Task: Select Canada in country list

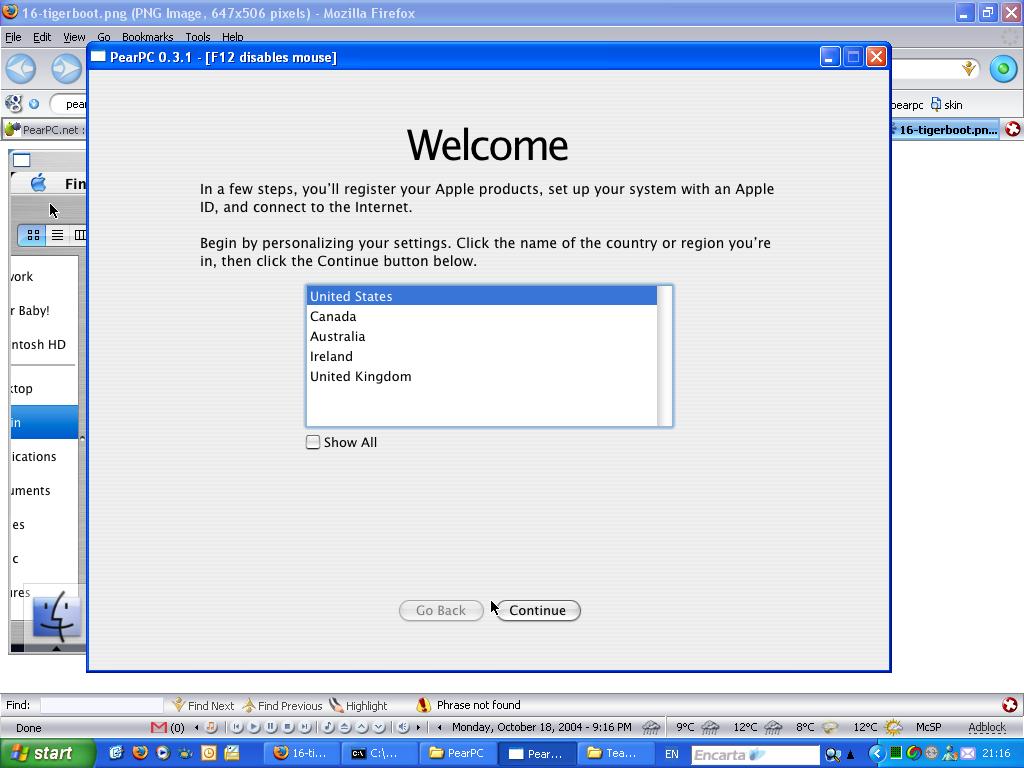Action: [481, 316]
